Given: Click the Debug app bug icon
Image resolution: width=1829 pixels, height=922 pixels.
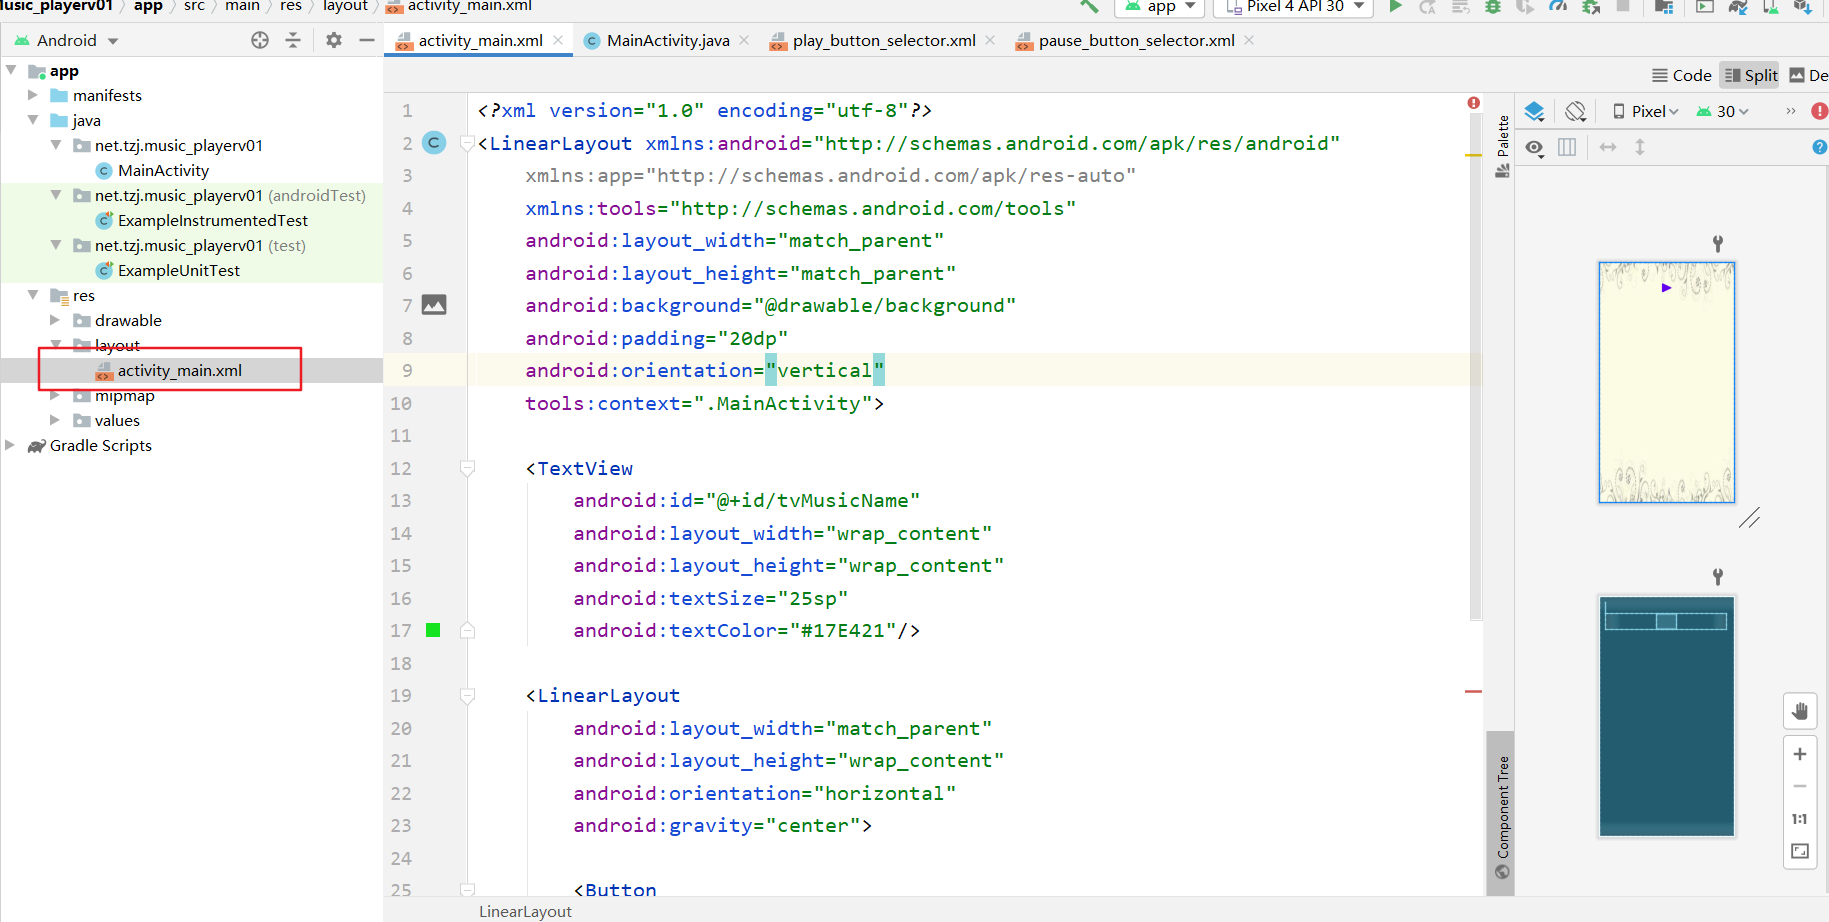Looking at the screenshot, I should coord(1493,6).
